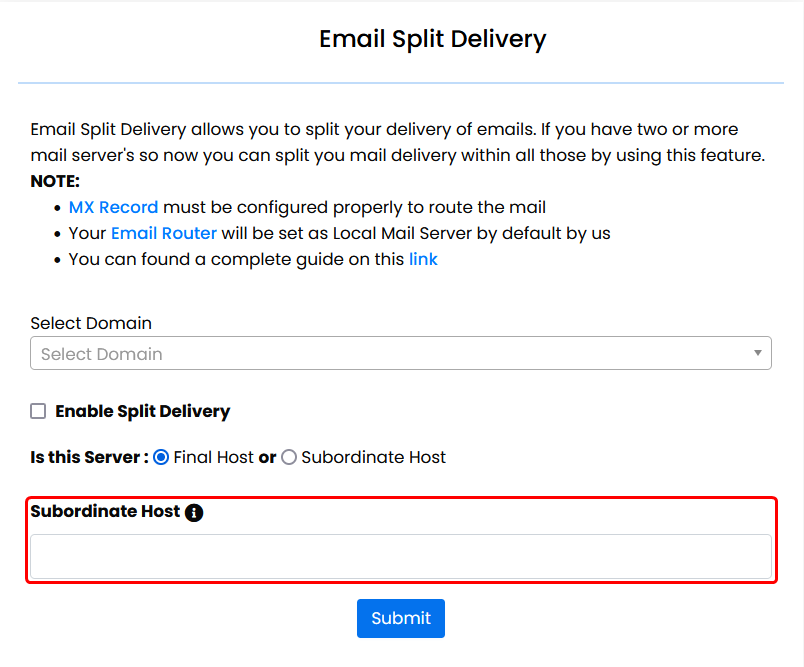804x667 pixels.
Task: Click the Email Split Delivery page heading
Action: click(432, 39)
